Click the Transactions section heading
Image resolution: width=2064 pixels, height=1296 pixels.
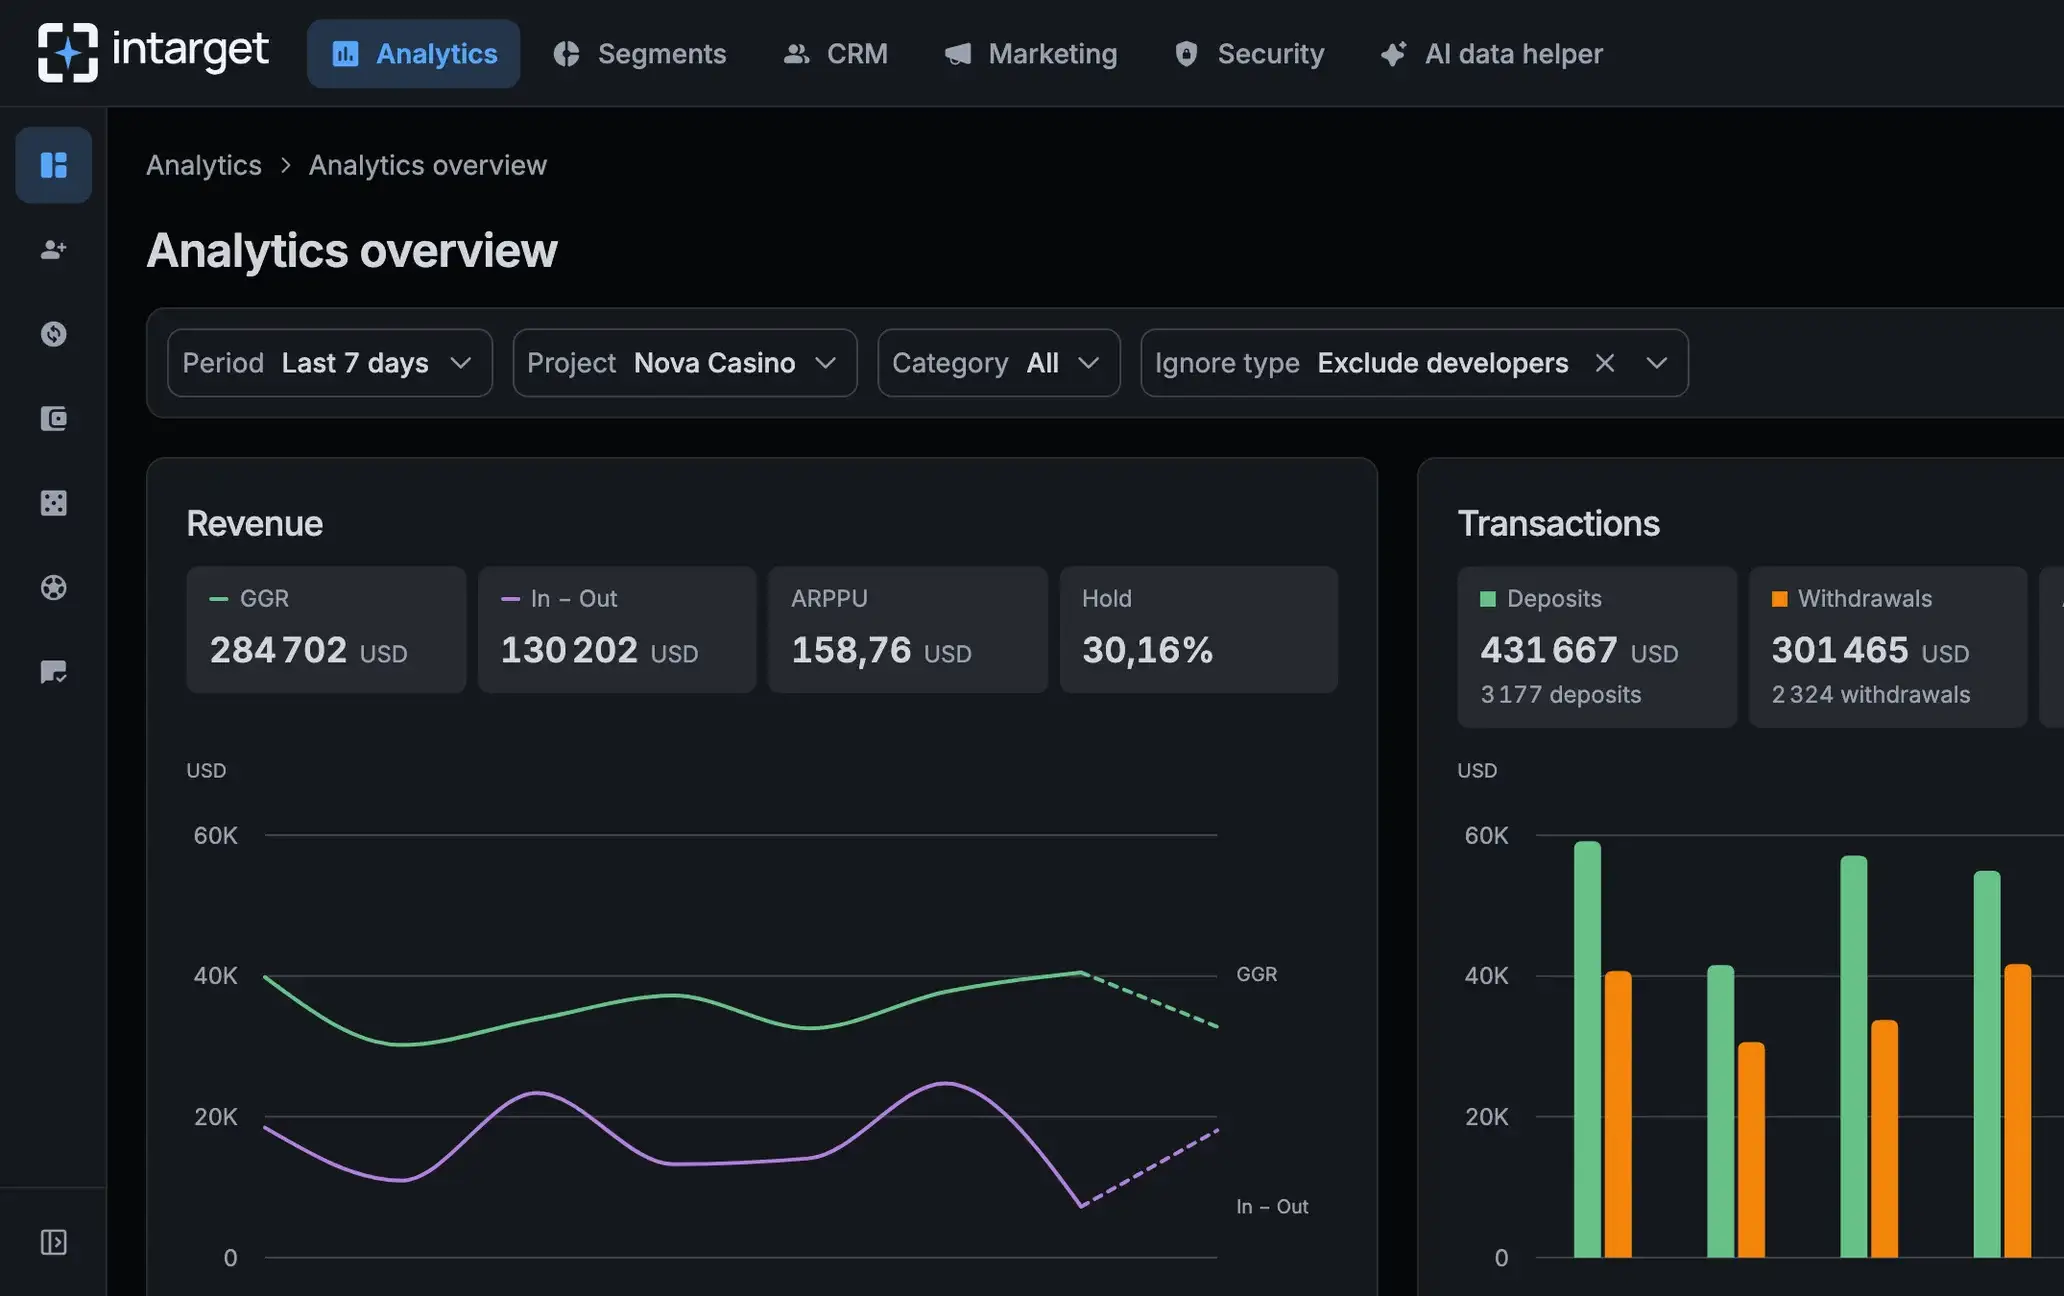[1558, 523]
